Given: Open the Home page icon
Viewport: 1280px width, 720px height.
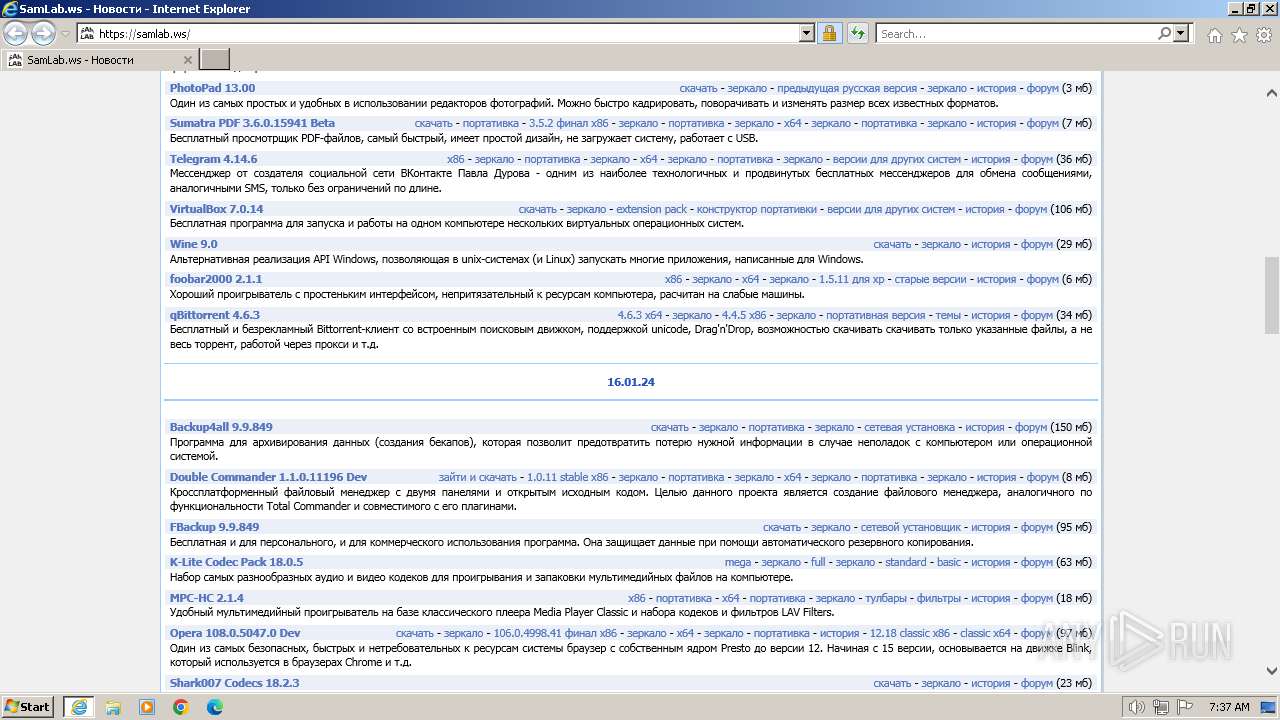Looking at the screenshot, I should coord(1214,35).
